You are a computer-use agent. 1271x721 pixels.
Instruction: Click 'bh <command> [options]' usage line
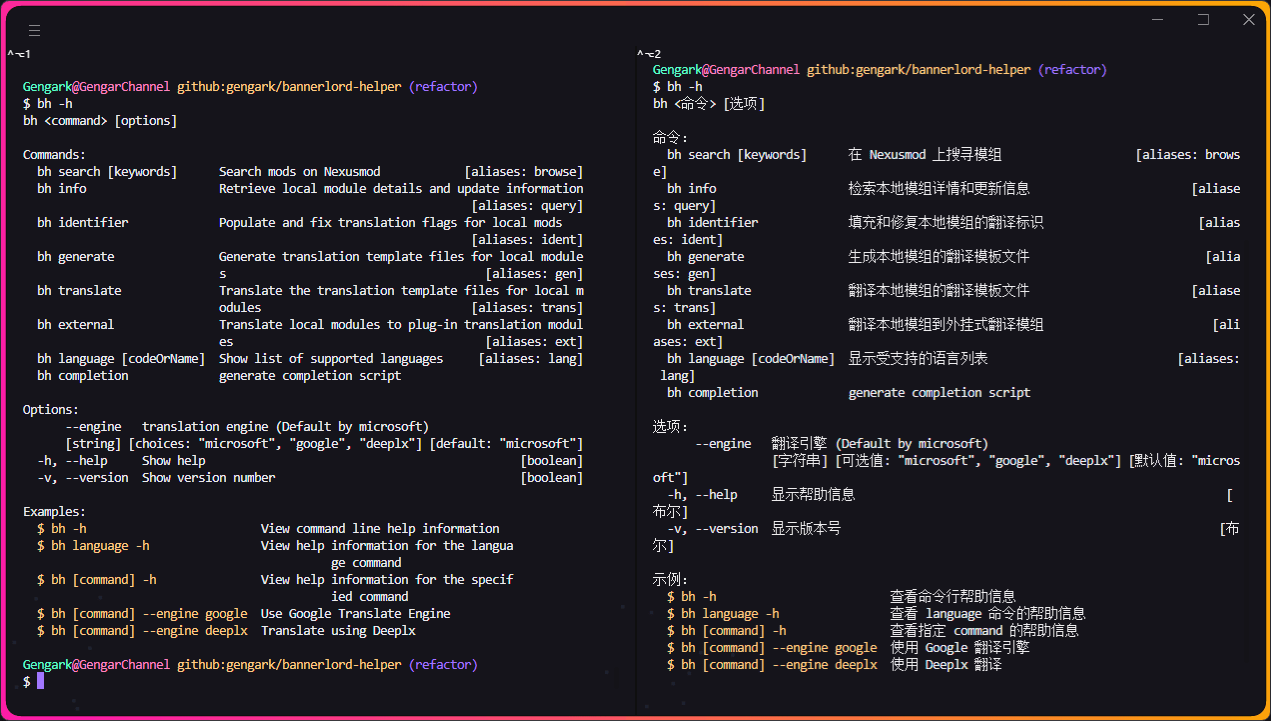pyautogui.click(x=100, y=121)
